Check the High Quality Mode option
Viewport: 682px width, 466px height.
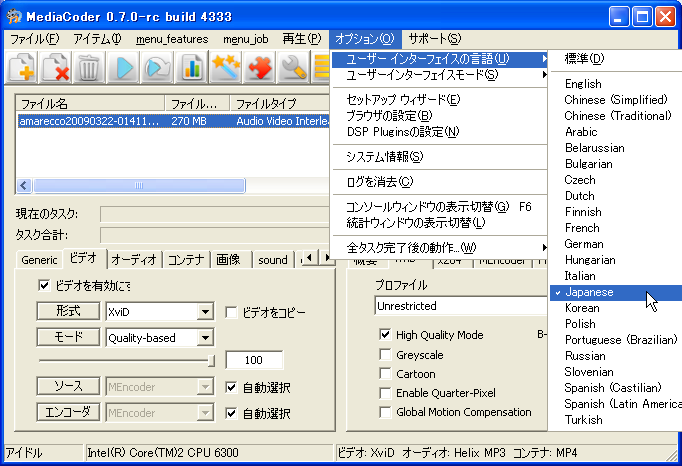click(385, 335)
